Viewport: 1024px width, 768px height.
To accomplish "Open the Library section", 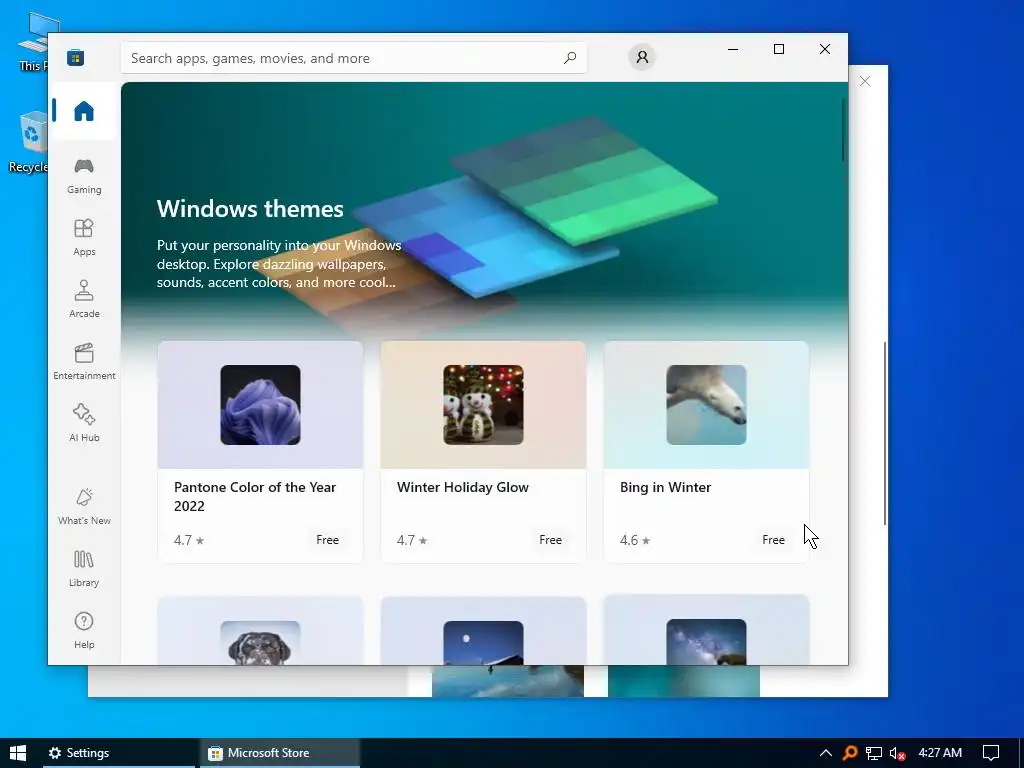I will pos(84,569).
